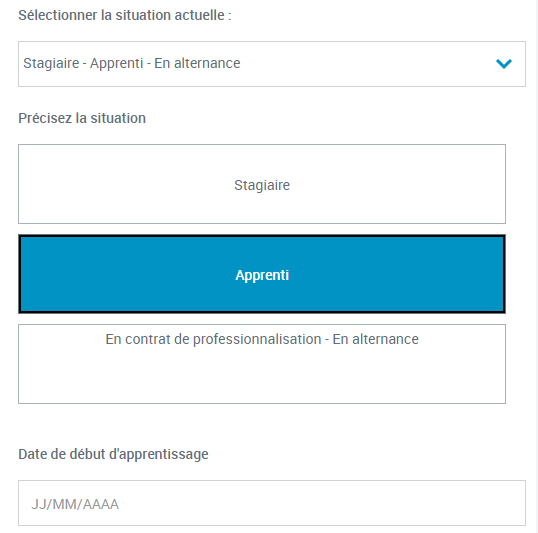
Task: Focus the JJ/MM/AAAA date input field
Action: click(272, 503)
